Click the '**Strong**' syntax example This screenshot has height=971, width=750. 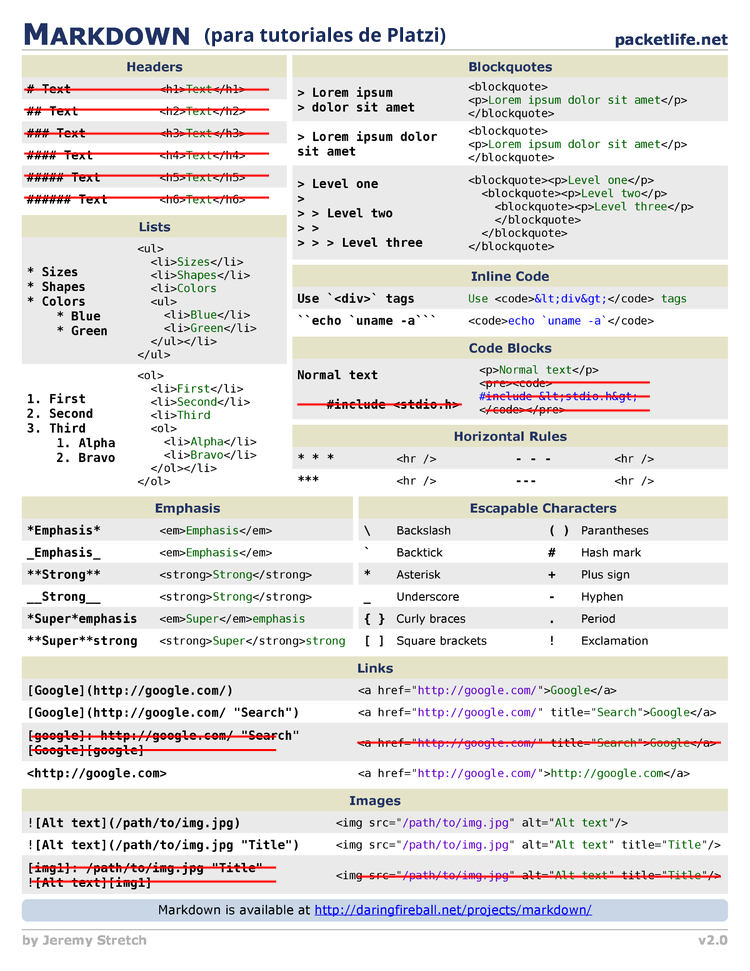[x=63, y=575]
